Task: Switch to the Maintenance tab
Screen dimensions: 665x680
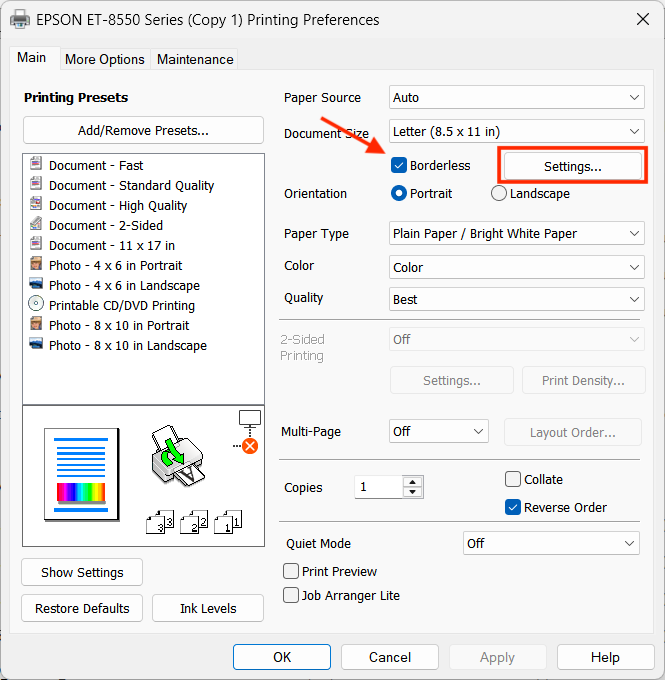Action: coord(195,59)
